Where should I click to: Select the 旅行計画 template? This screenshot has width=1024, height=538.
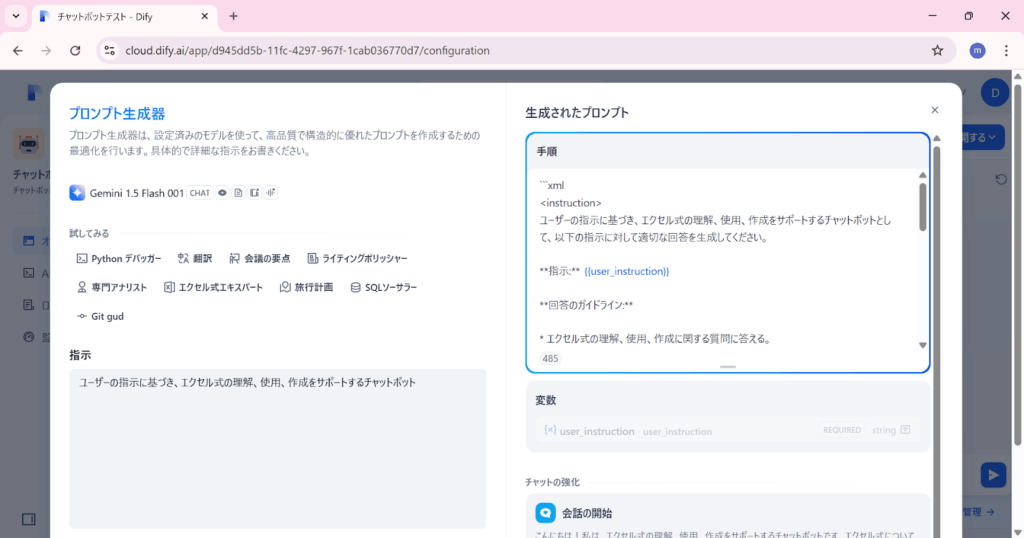coord(306,287)
